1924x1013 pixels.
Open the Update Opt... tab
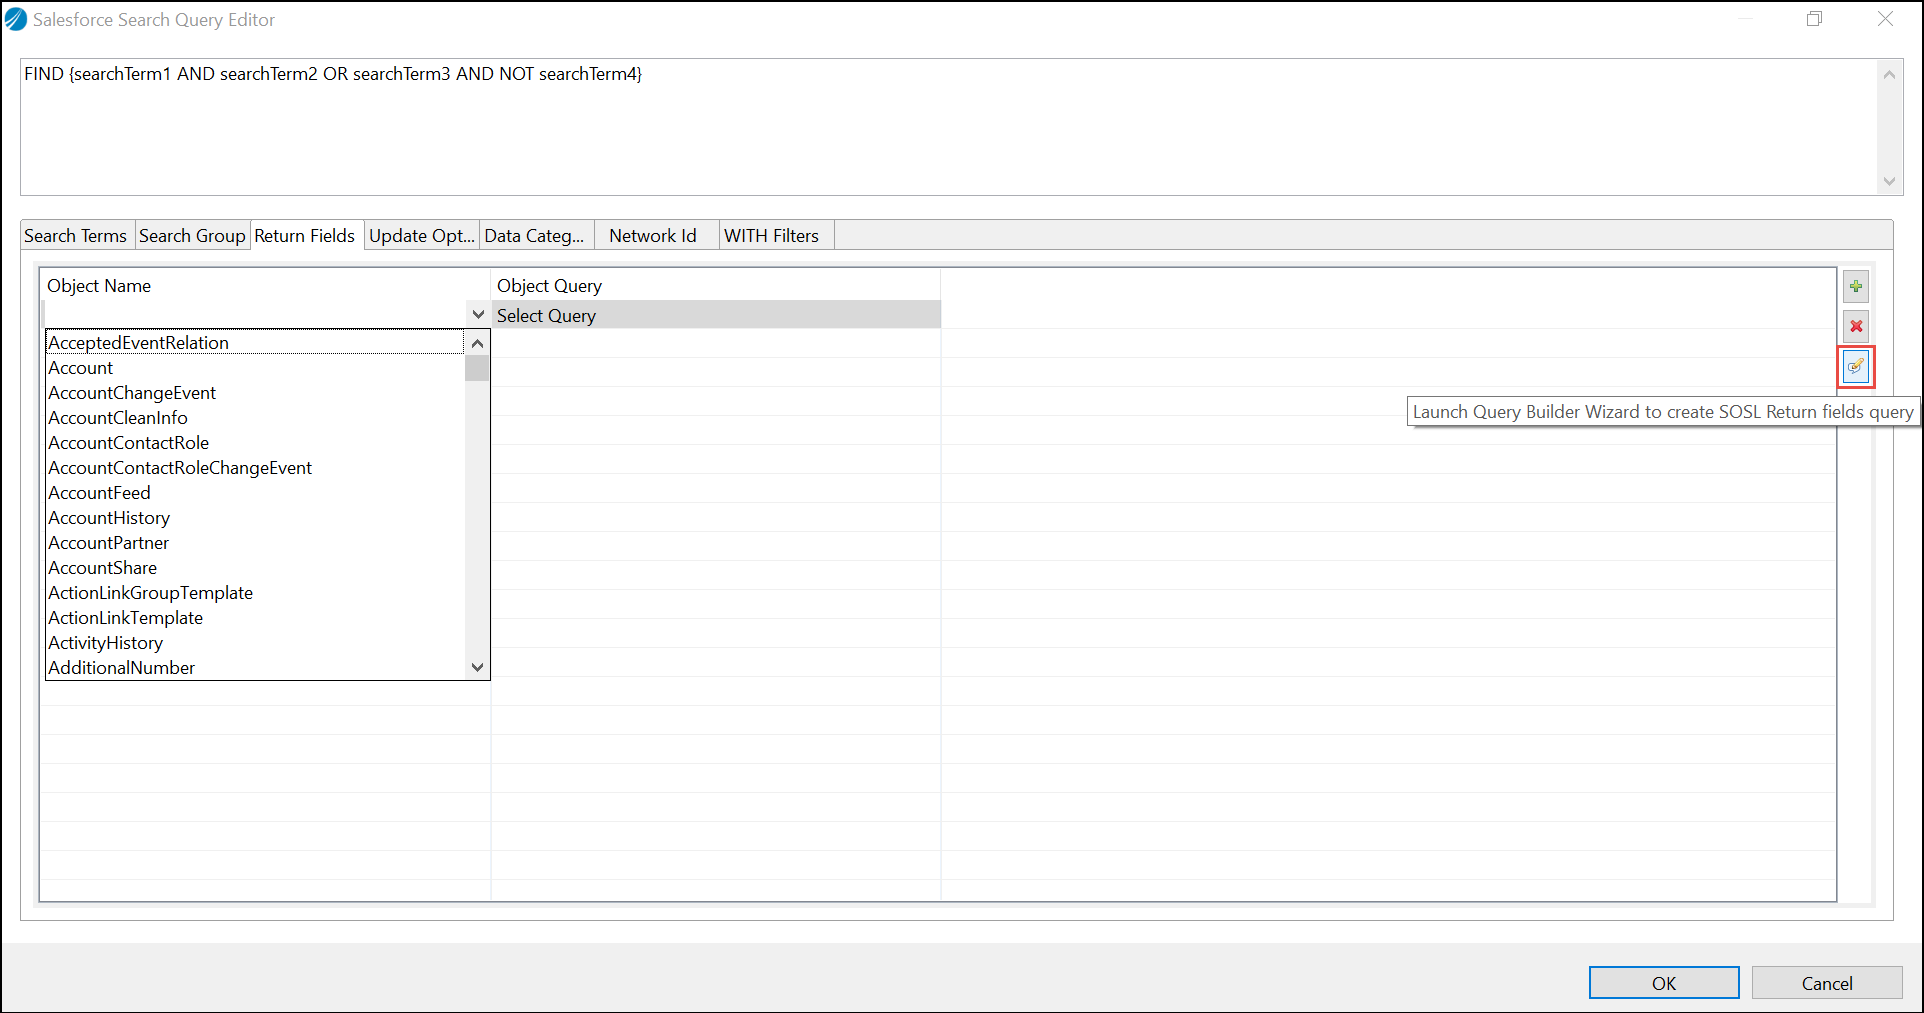tap(422, 236)
